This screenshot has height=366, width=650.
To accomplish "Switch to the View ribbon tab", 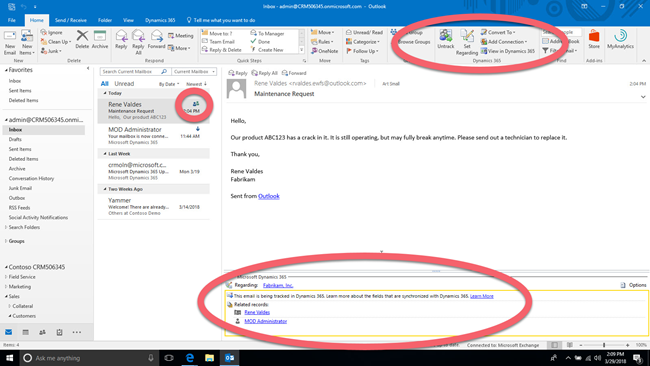I will click(128, 20).
